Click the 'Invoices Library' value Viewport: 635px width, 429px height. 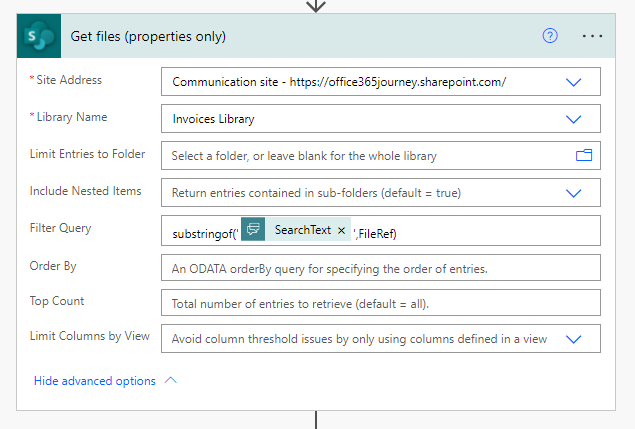tap(213, 119)
